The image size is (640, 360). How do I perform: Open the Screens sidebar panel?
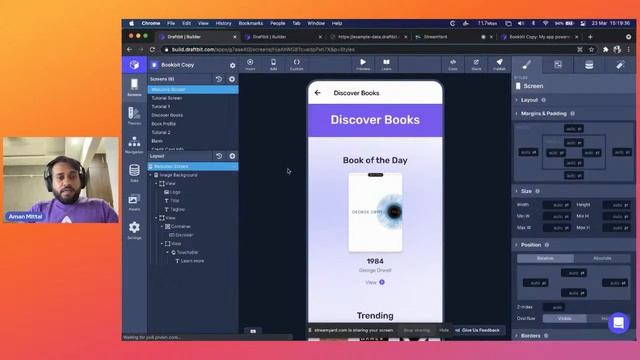[134, 87]
